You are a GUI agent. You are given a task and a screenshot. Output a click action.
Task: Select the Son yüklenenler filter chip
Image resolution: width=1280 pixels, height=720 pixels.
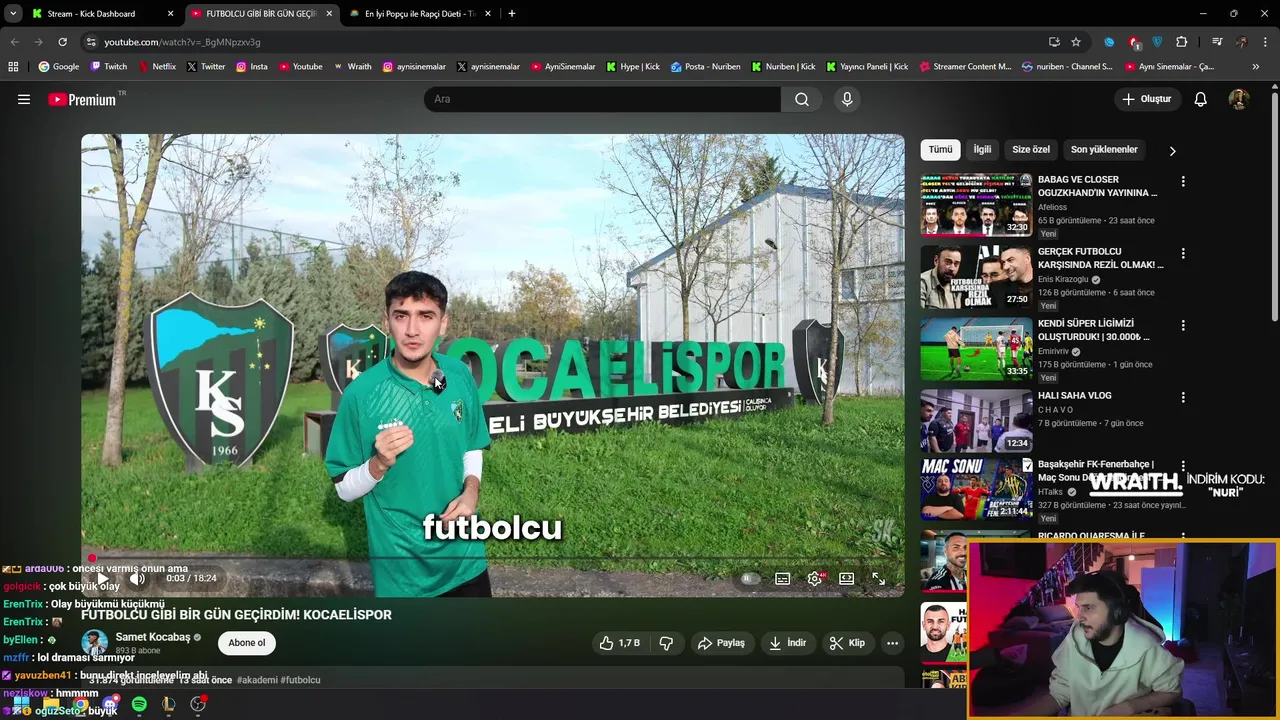1104,150
